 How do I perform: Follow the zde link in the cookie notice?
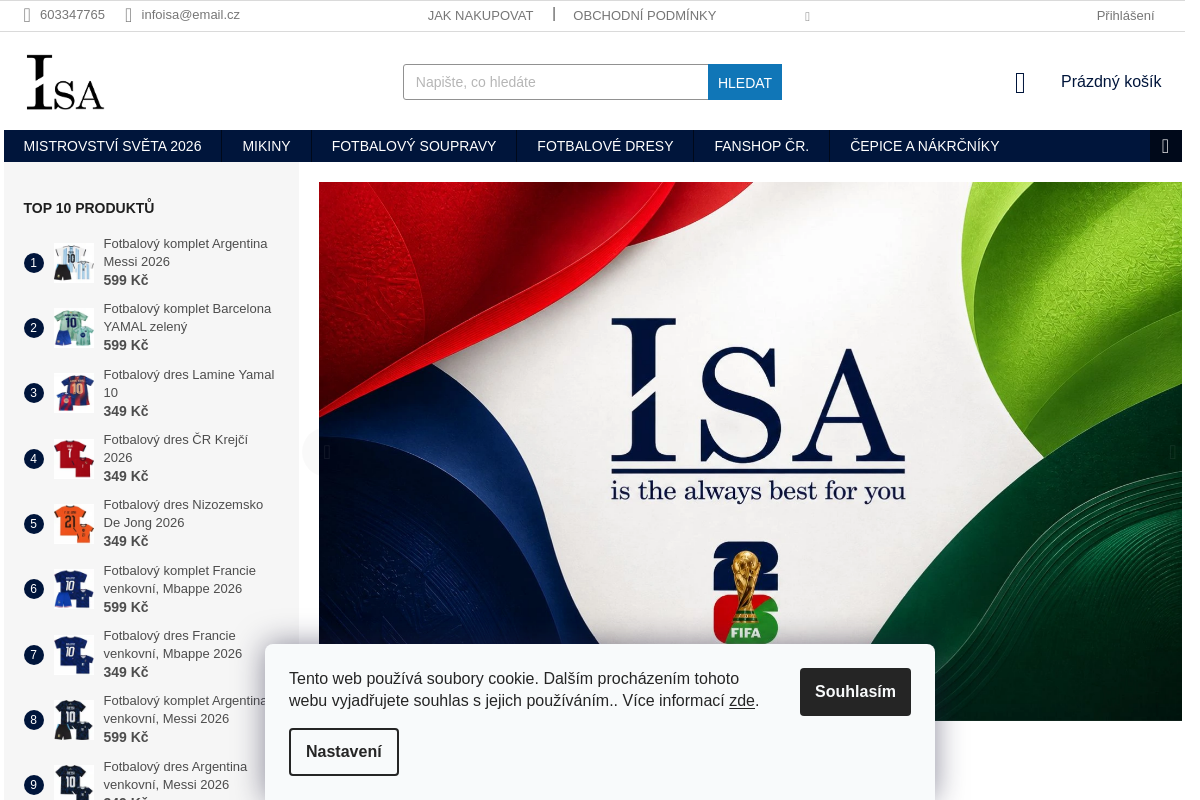click(742, 701)
